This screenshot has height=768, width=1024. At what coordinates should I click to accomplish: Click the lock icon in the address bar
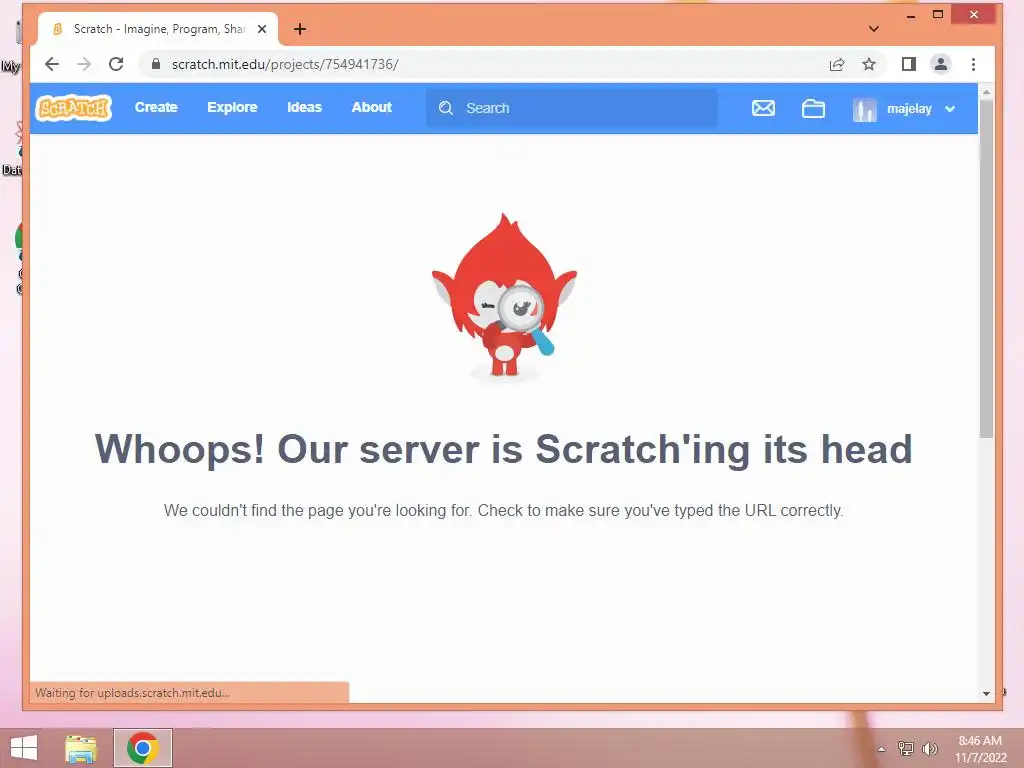click(x=155, y=64)
